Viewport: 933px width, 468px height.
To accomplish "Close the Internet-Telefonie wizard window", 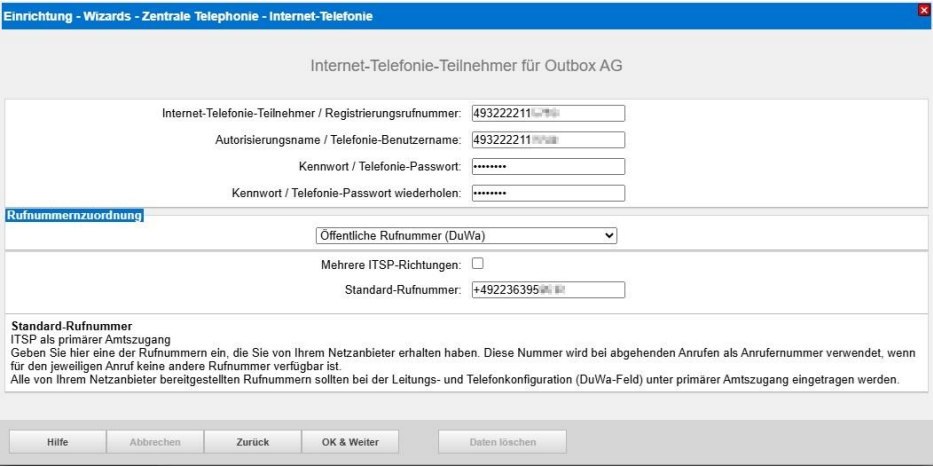I will [x=923, y=10].
